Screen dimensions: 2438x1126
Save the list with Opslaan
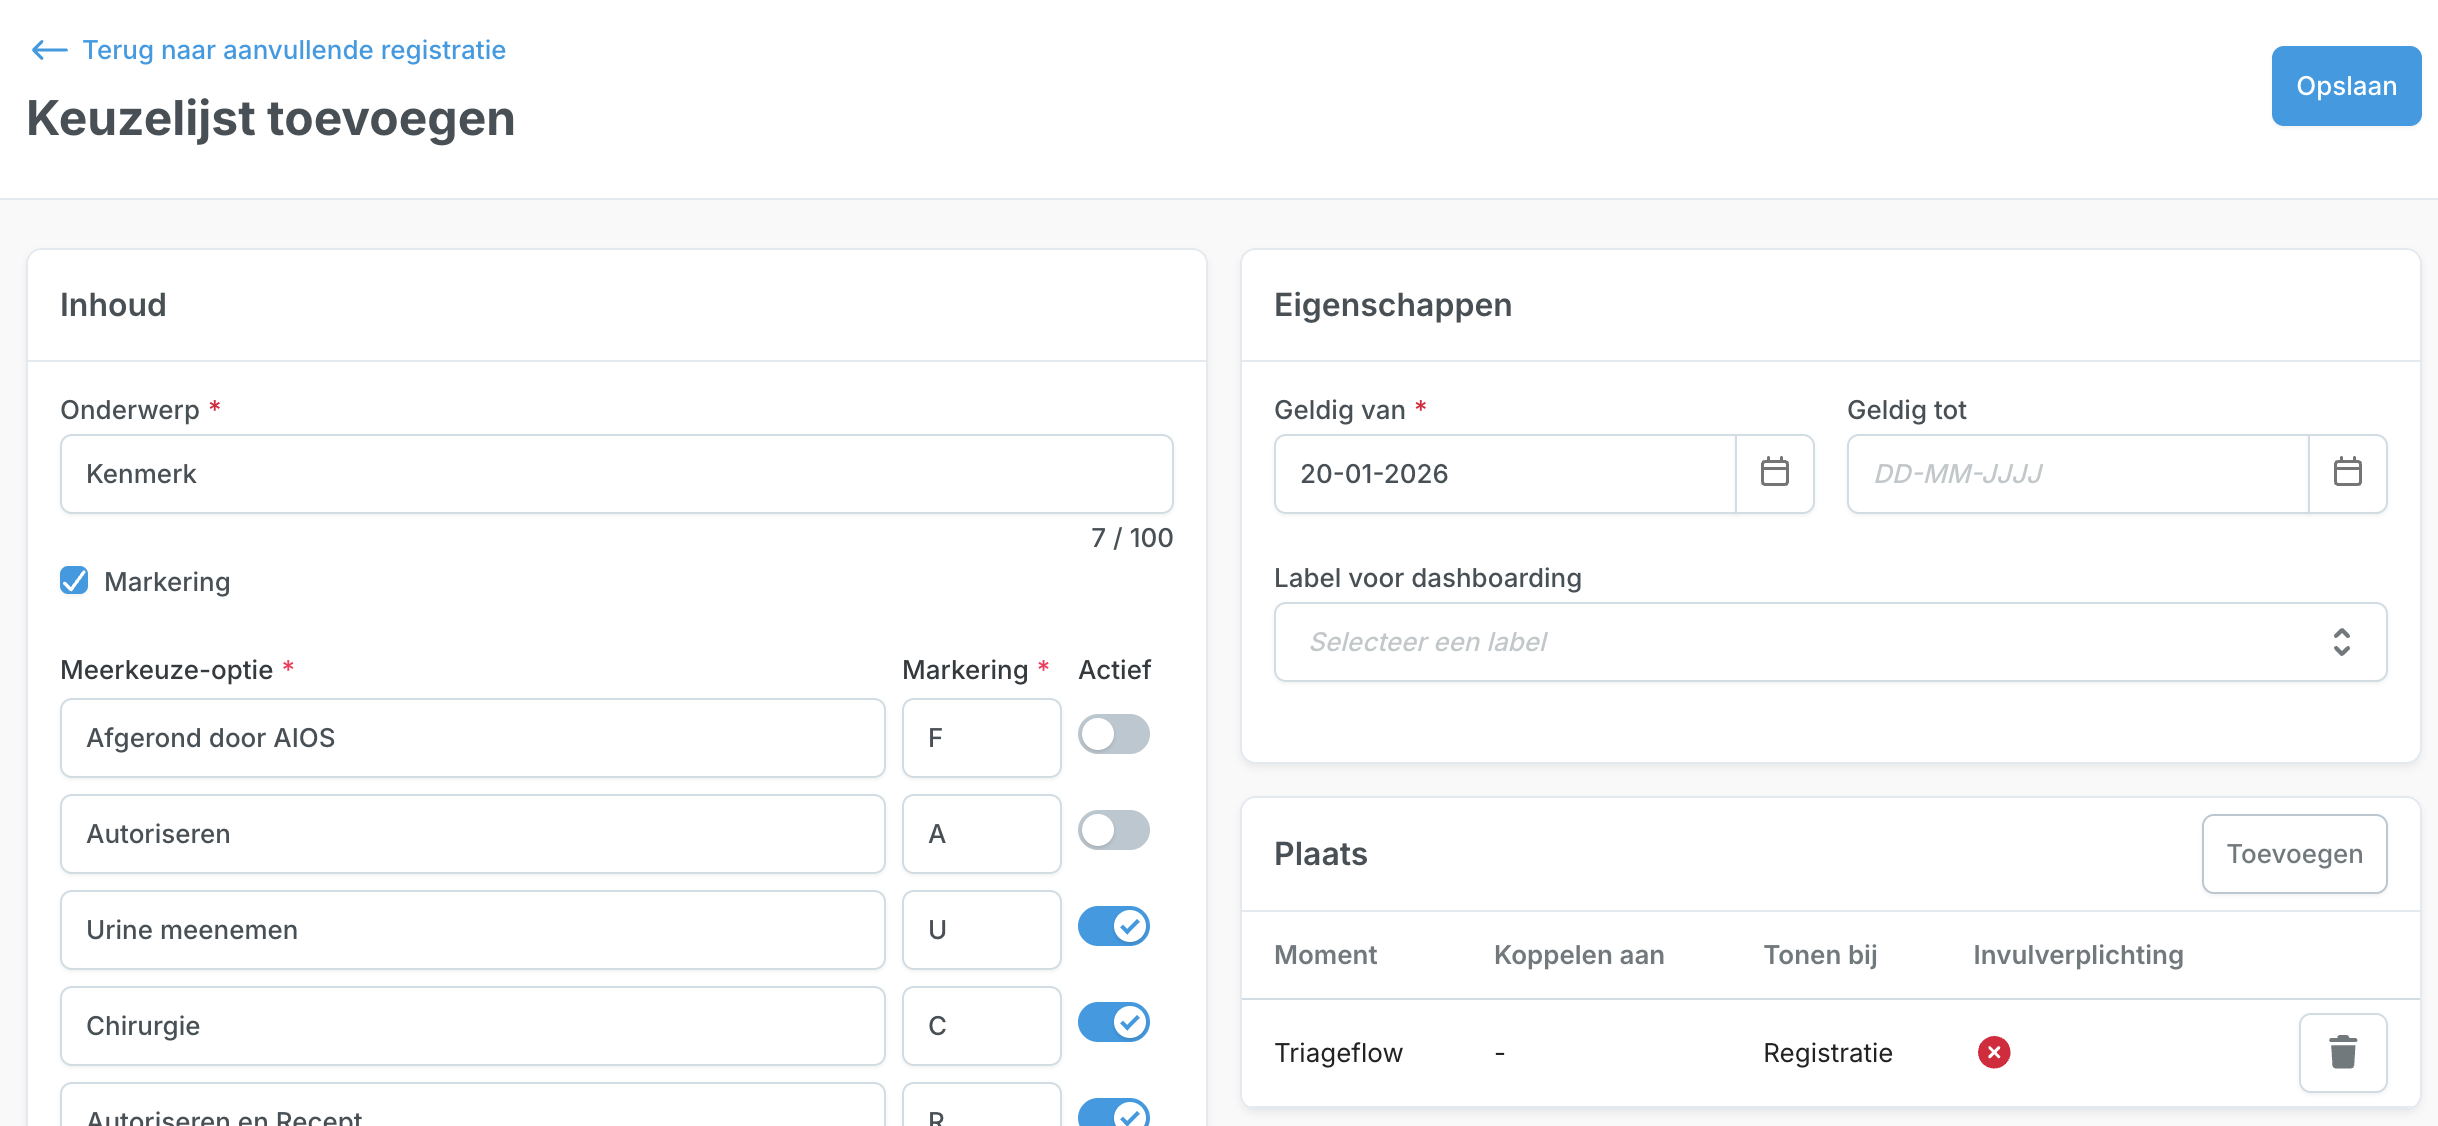coord(2346,86)
